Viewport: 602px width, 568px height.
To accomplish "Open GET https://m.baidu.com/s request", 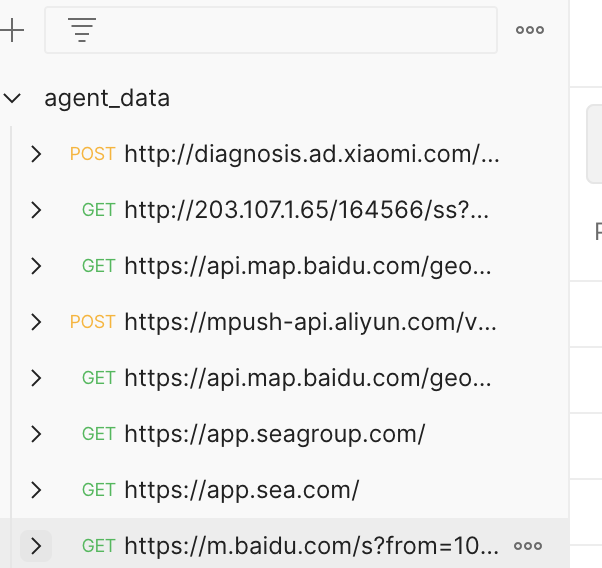I will click(x=310, y=546).
